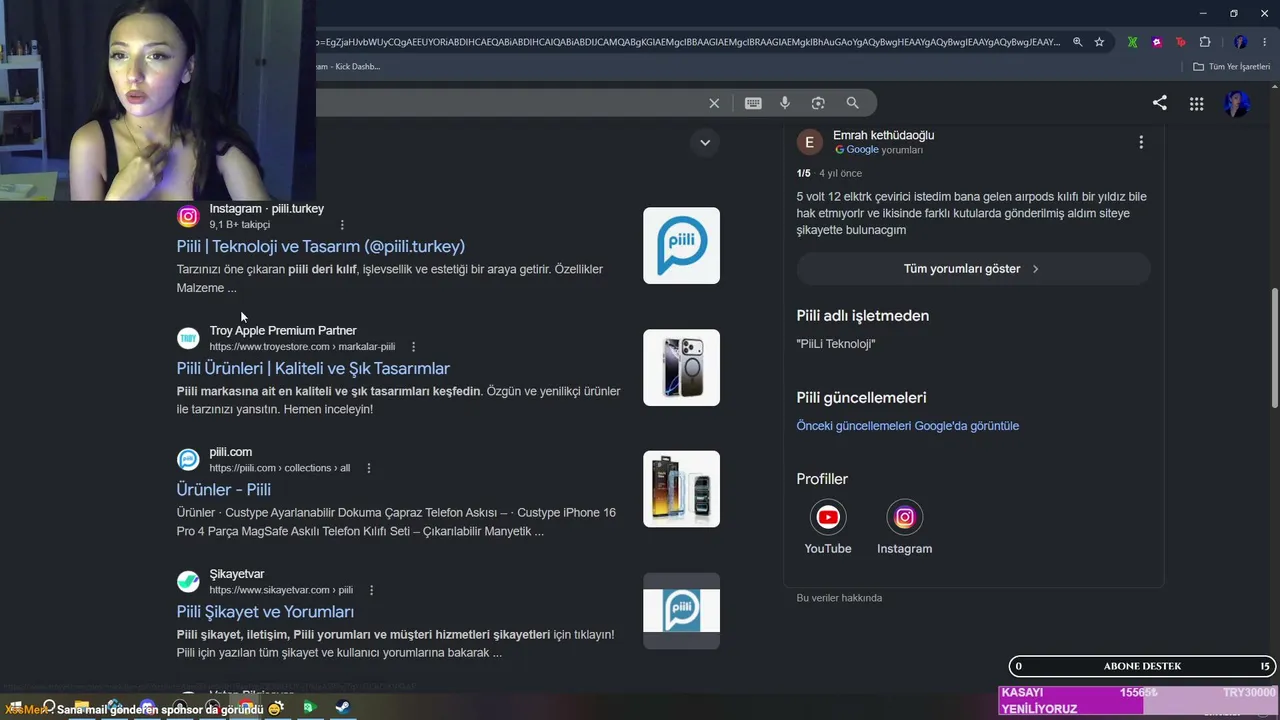This screenshot has height=720, width=1280.
Task: Open the Google apps grid
Action: pos(1196,103)
